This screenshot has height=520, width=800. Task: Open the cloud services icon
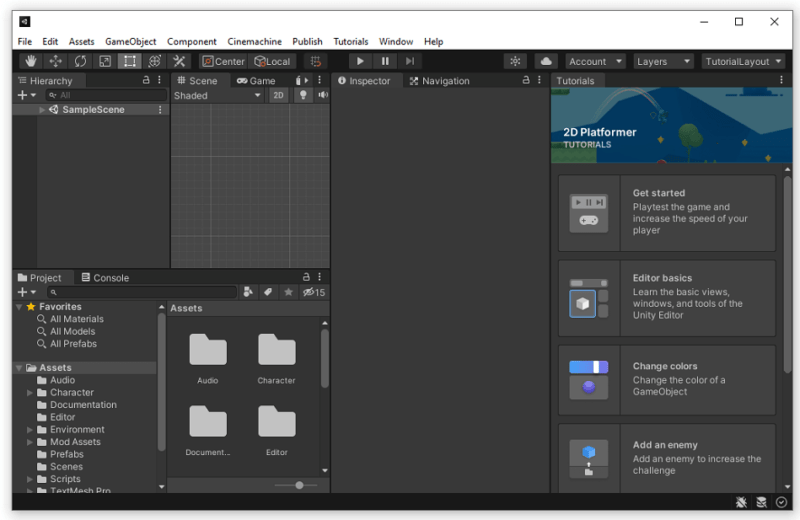546,61
